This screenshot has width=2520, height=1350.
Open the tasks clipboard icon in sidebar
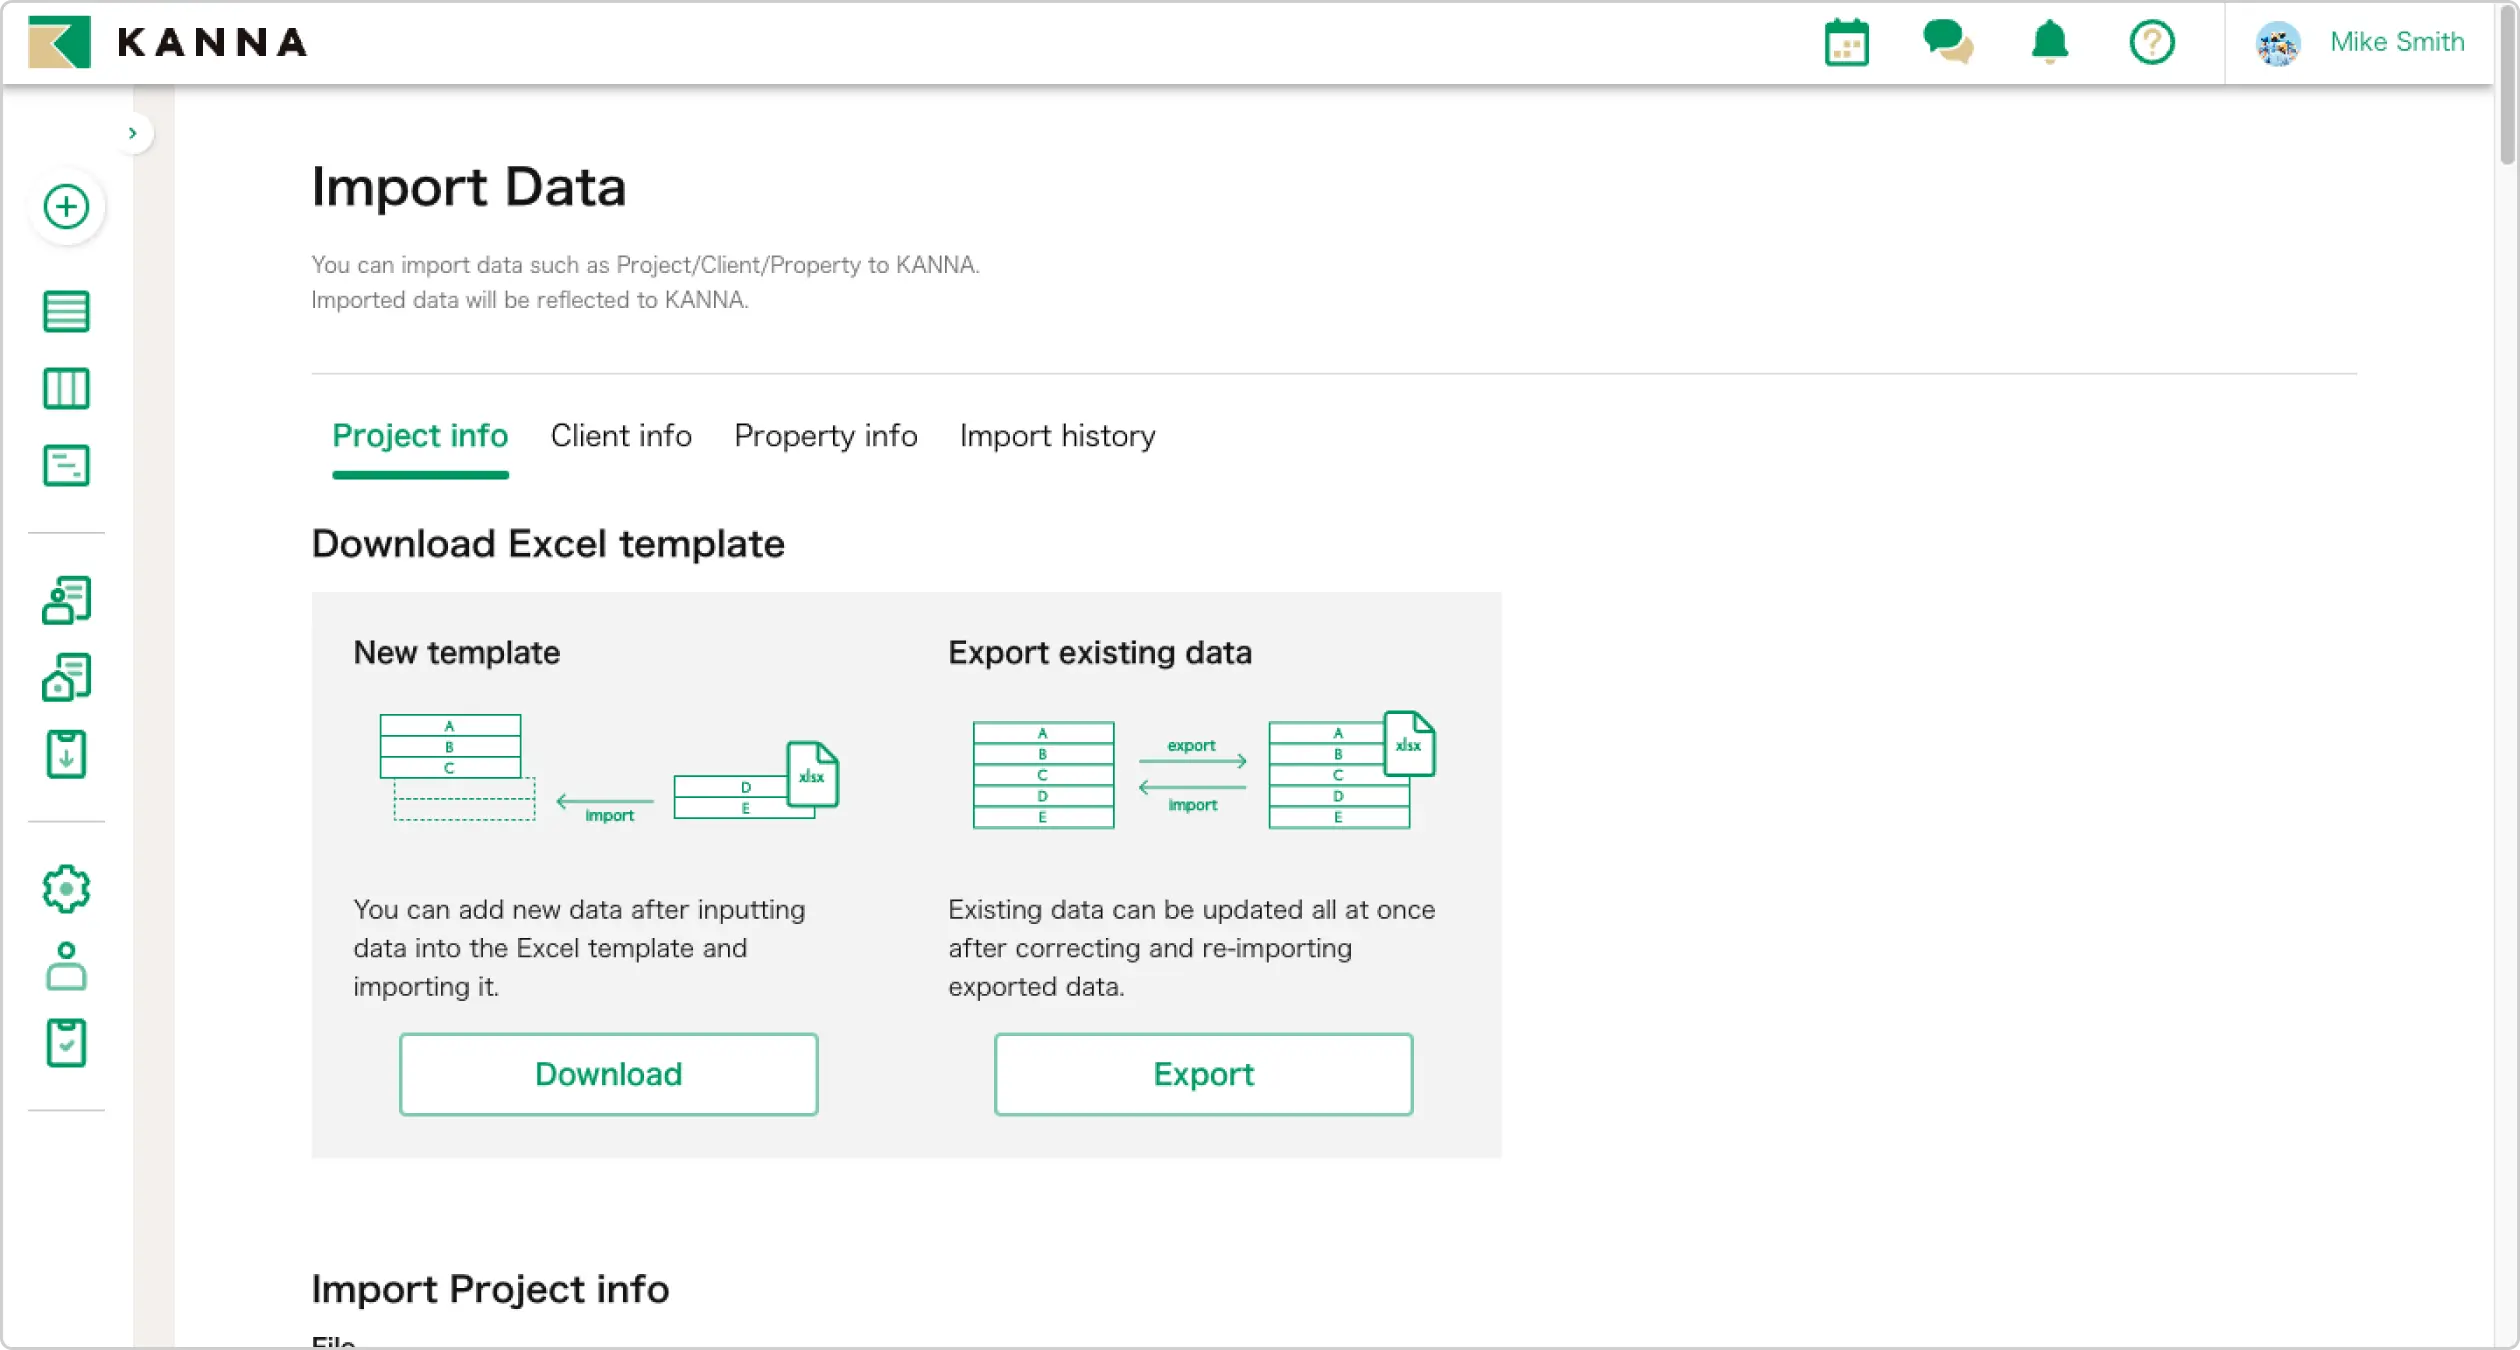66,1043
